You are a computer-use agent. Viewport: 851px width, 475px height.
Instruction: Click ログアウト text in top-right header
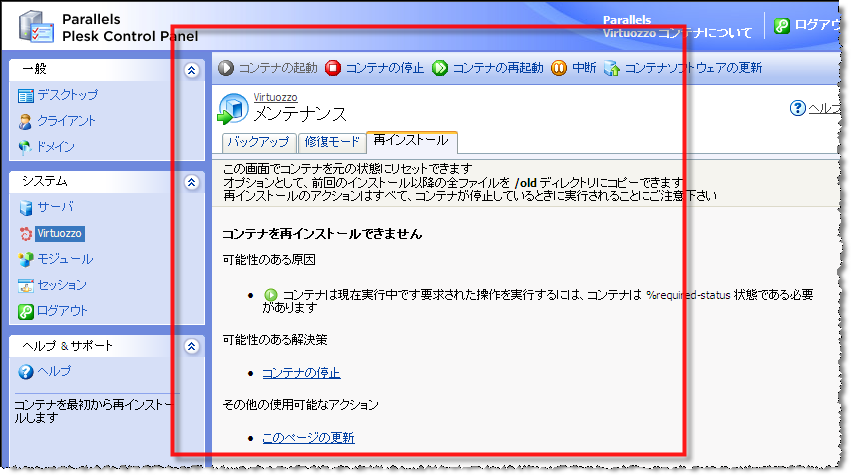(817, 25)
